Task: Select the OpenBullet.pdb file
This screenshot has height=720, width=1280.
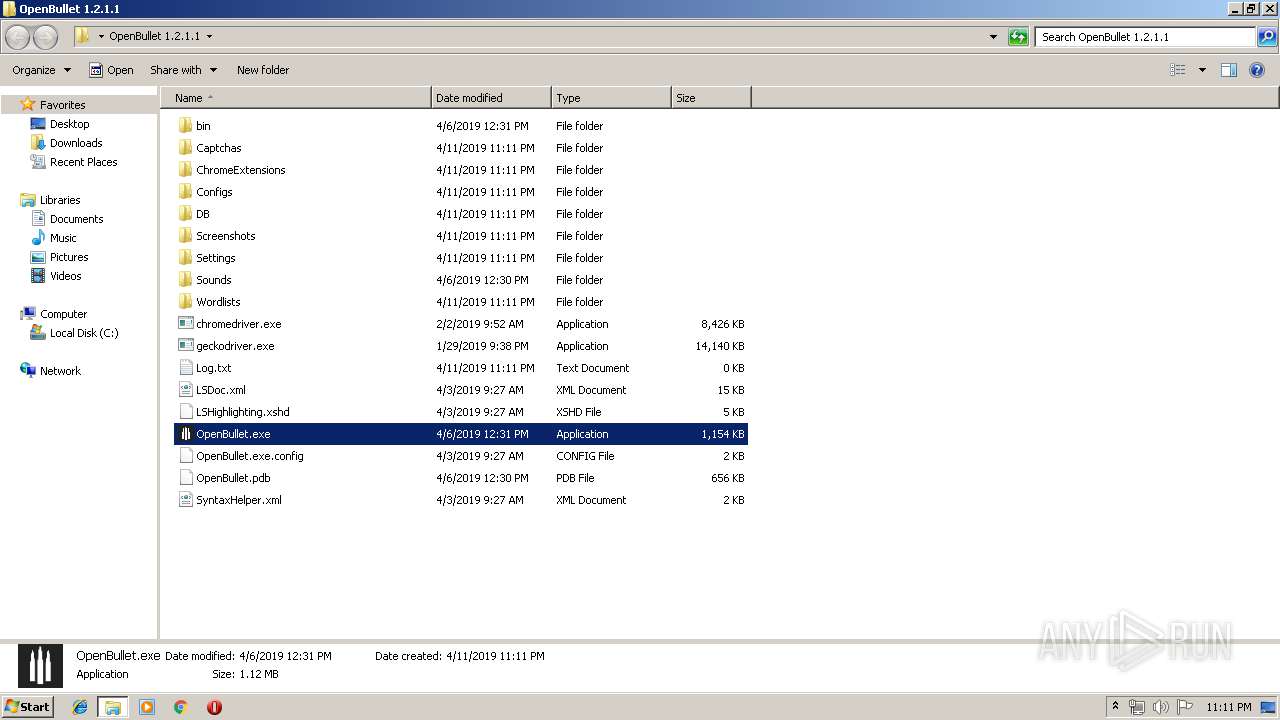Action: [x=233, y=478]
